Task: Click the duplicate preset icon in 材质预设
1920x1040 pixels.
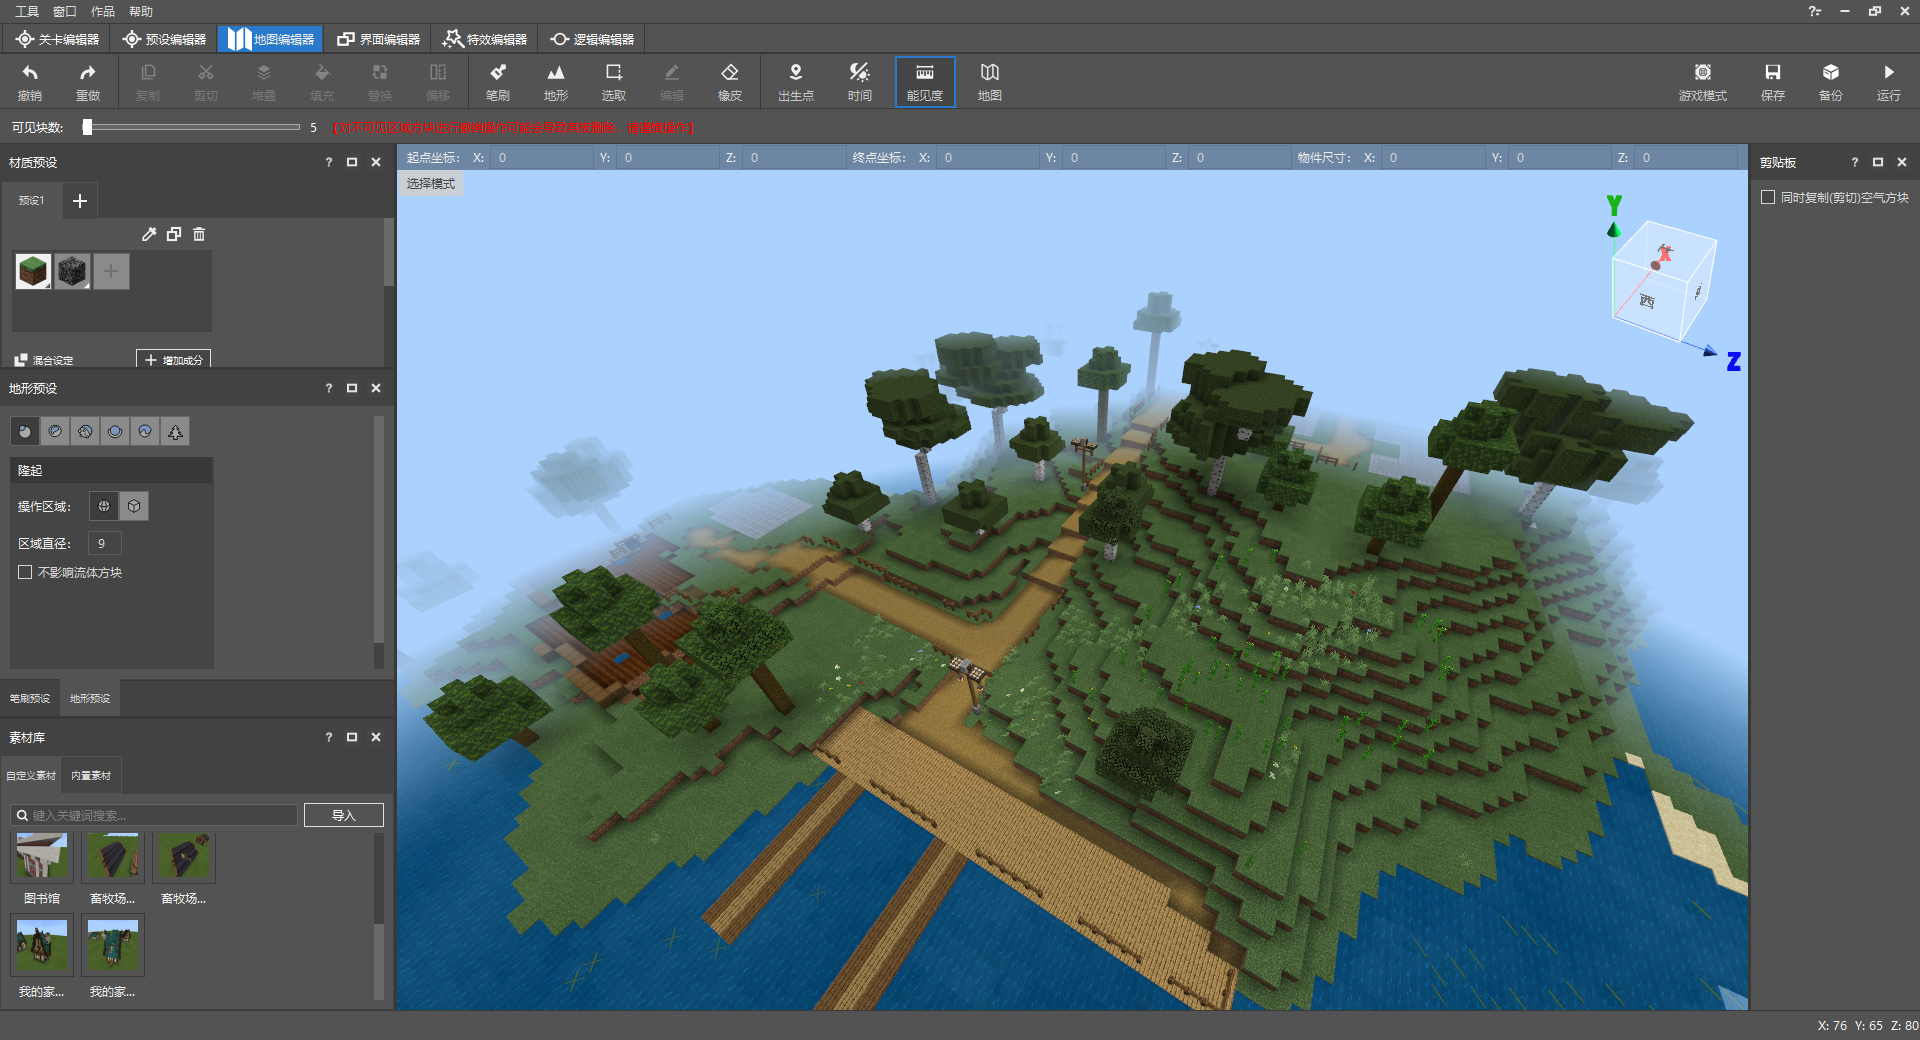Action: click(x=174, y=234)
